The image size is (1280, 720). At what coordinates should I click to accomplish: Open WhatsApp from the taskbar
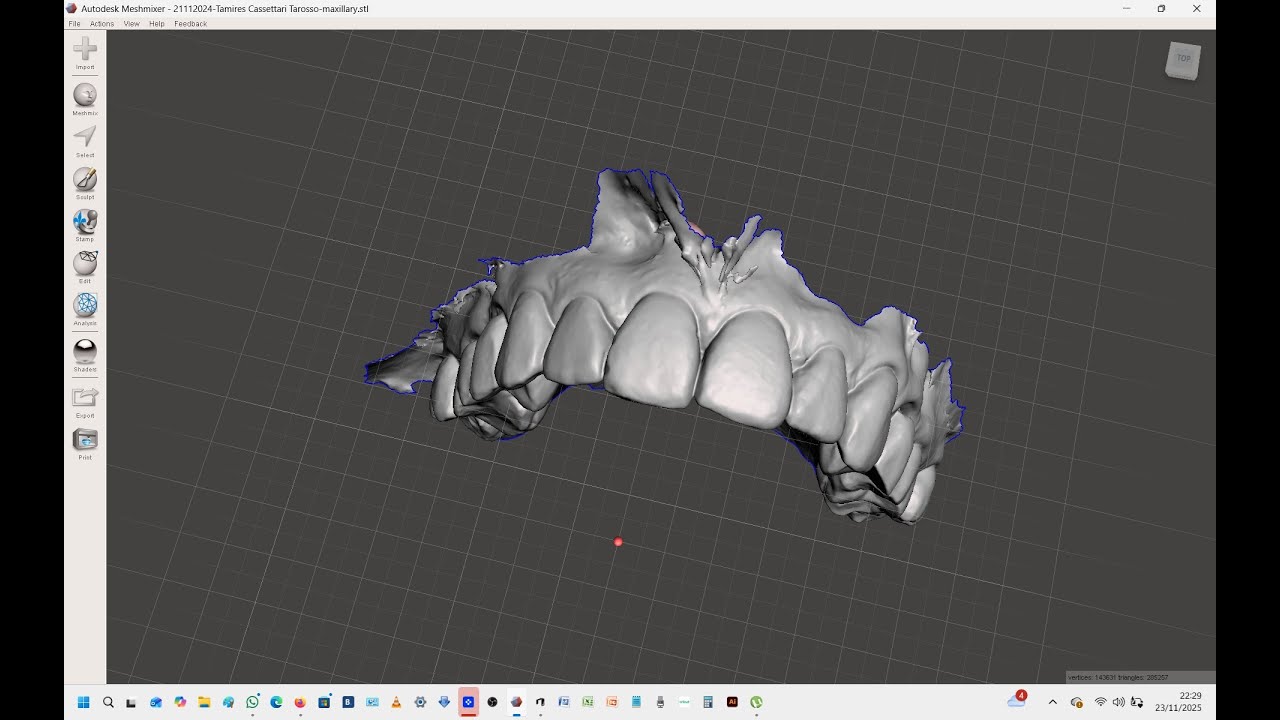252,702
